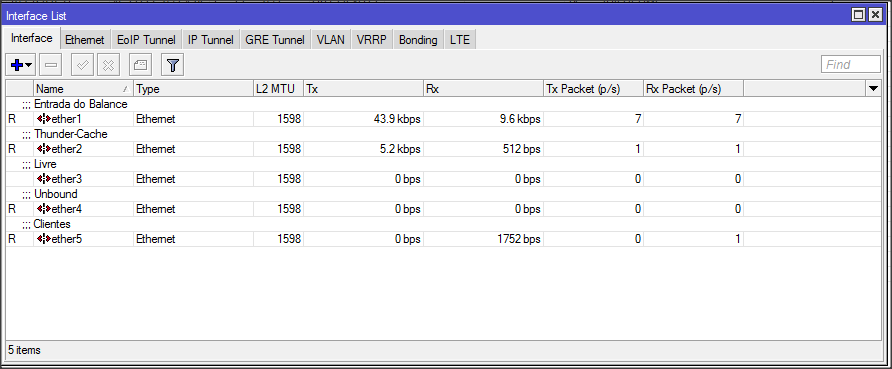Screen dimensions: 892x369
Task: Sort by the L2 MTU column header
Action: [278, 89]
